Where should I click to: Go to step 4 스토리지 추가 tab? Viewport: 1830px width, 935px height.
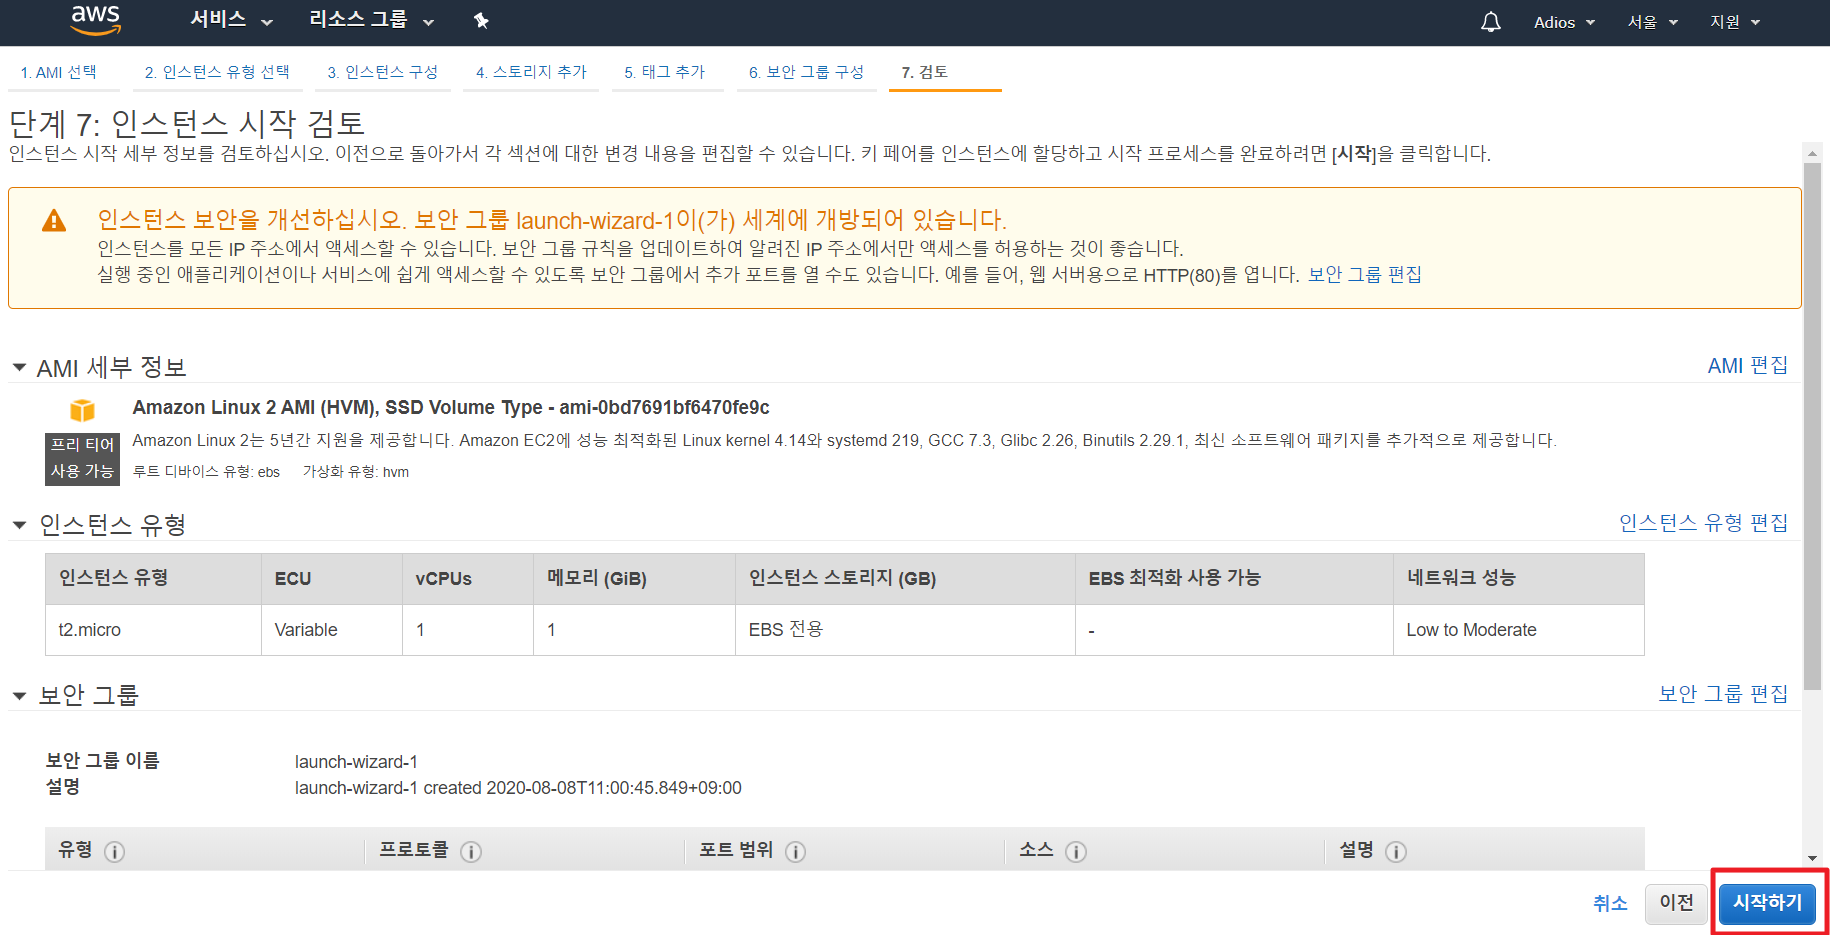[531, 72]
